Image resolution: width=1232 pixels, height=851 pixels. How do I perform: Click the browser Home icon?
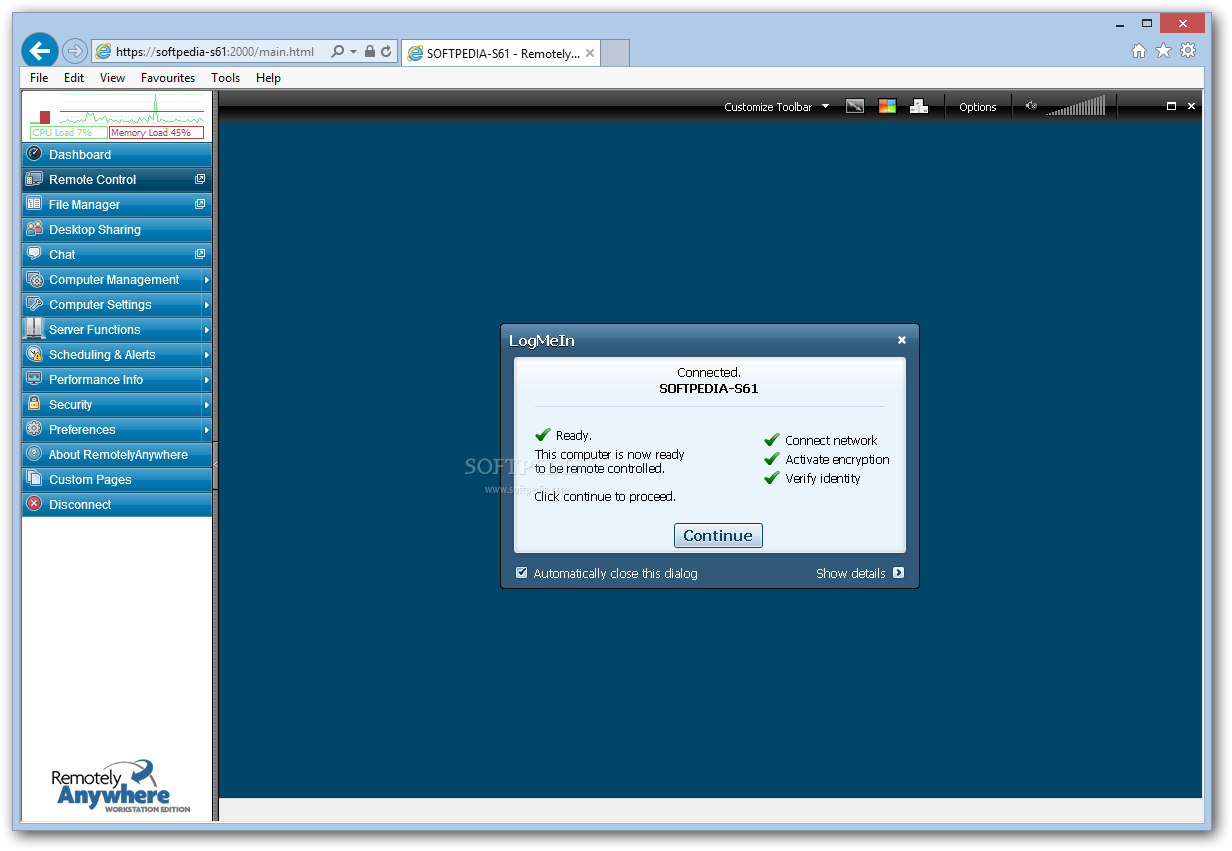click(x=1139, y=51)
